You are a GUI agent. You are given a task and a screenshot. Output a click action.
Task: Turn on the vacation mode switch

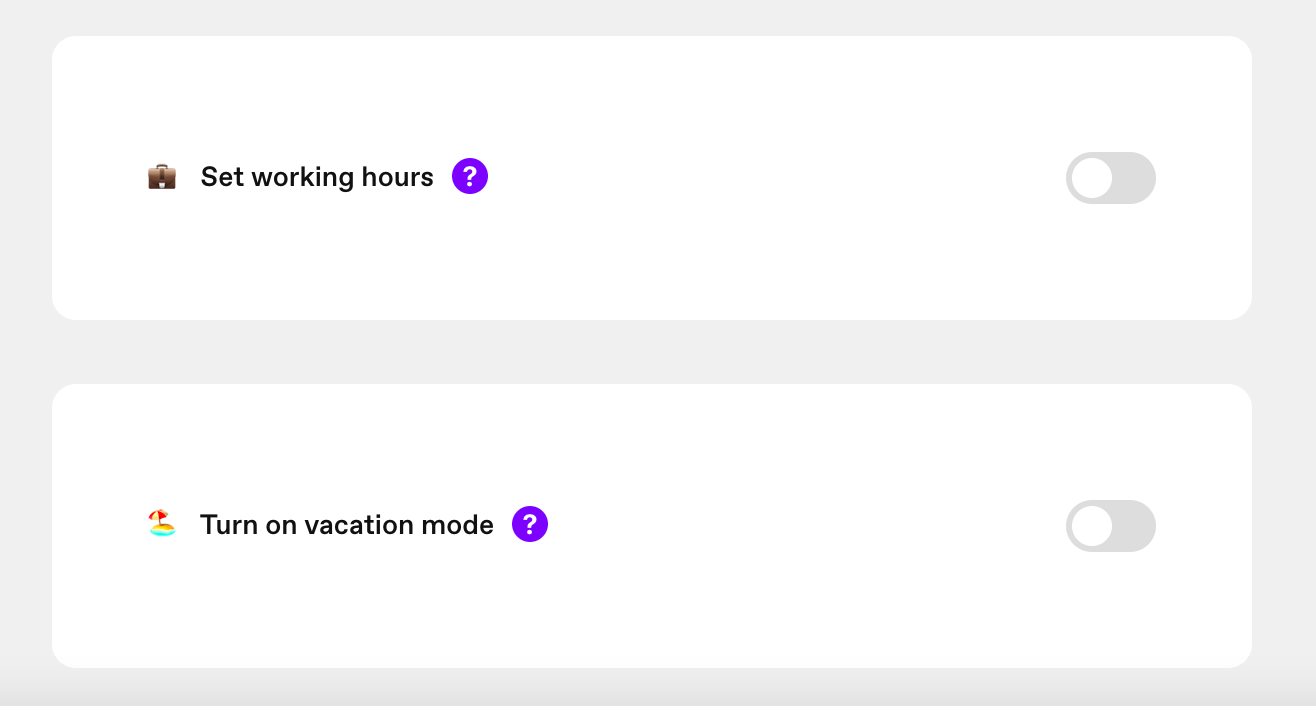pyautogui.click(x=1111, y=526)
